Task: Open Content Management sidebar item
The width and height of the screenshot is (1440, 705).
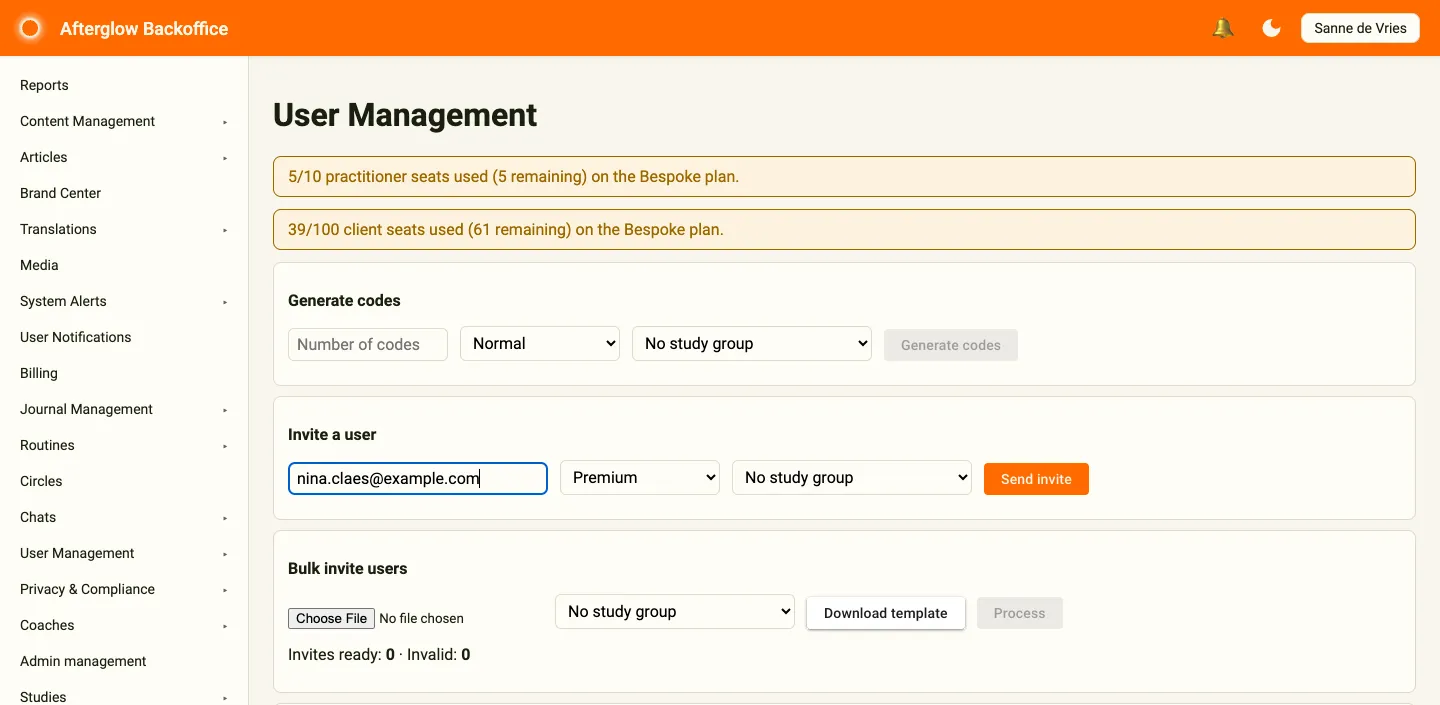Action: (87, 121)
